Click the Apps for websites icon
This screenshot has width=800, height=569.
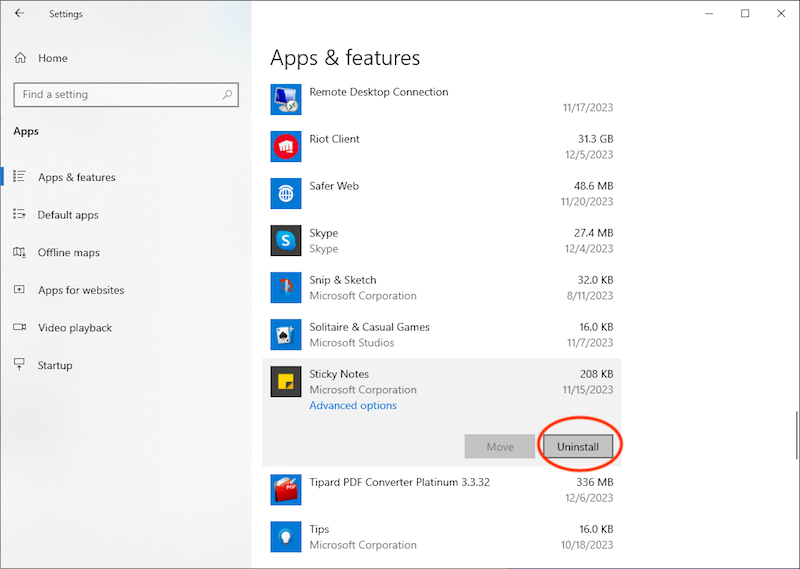click(19, 290)
